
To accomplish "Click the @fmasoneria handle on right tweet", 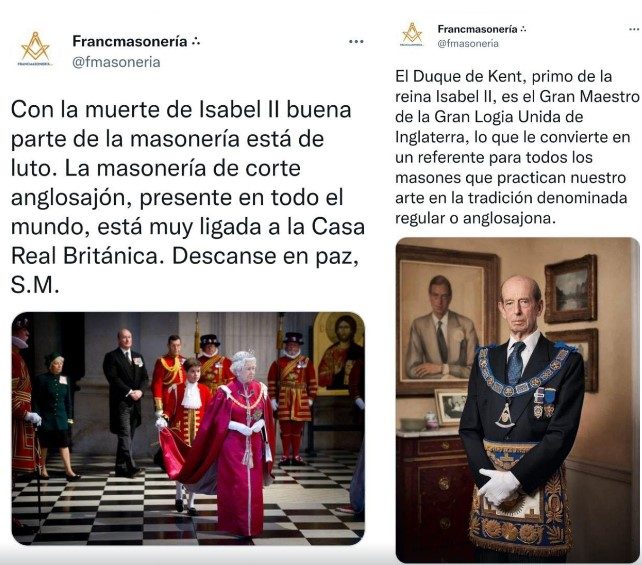I will point(468,43).
